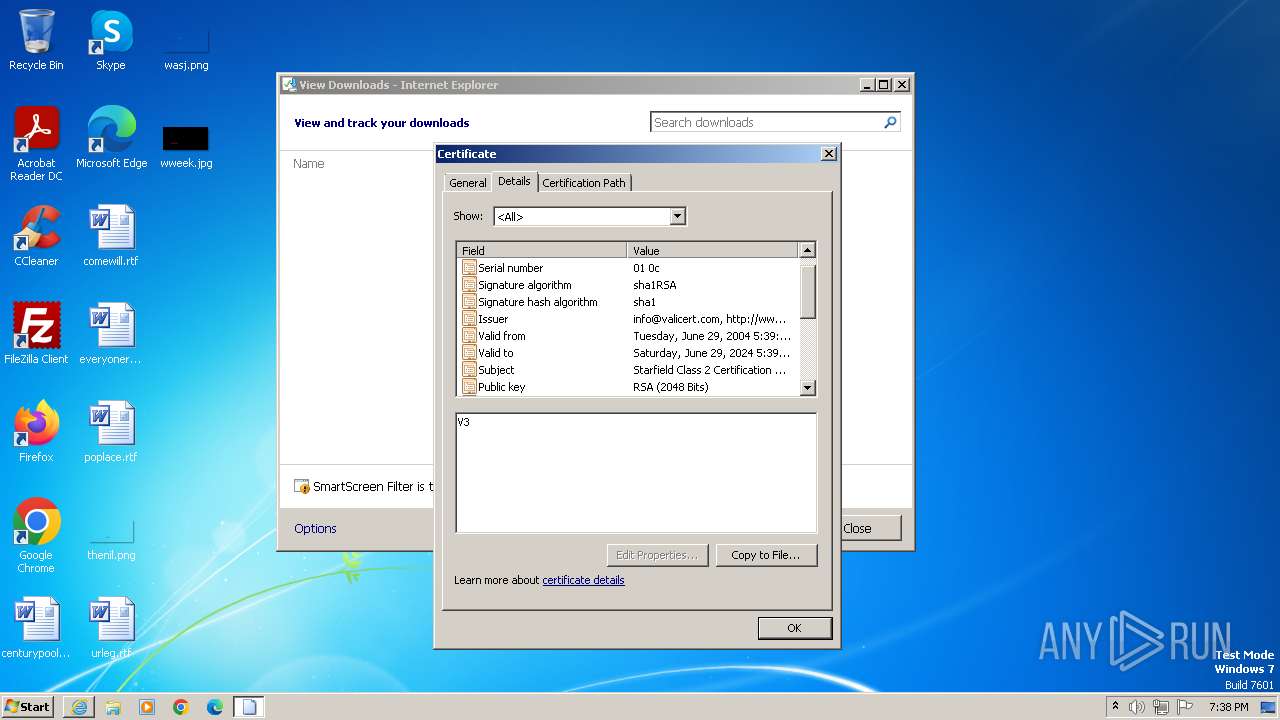Select comewill.rtf document icon
Screen dimensions: 1280x720
(111, 236)
